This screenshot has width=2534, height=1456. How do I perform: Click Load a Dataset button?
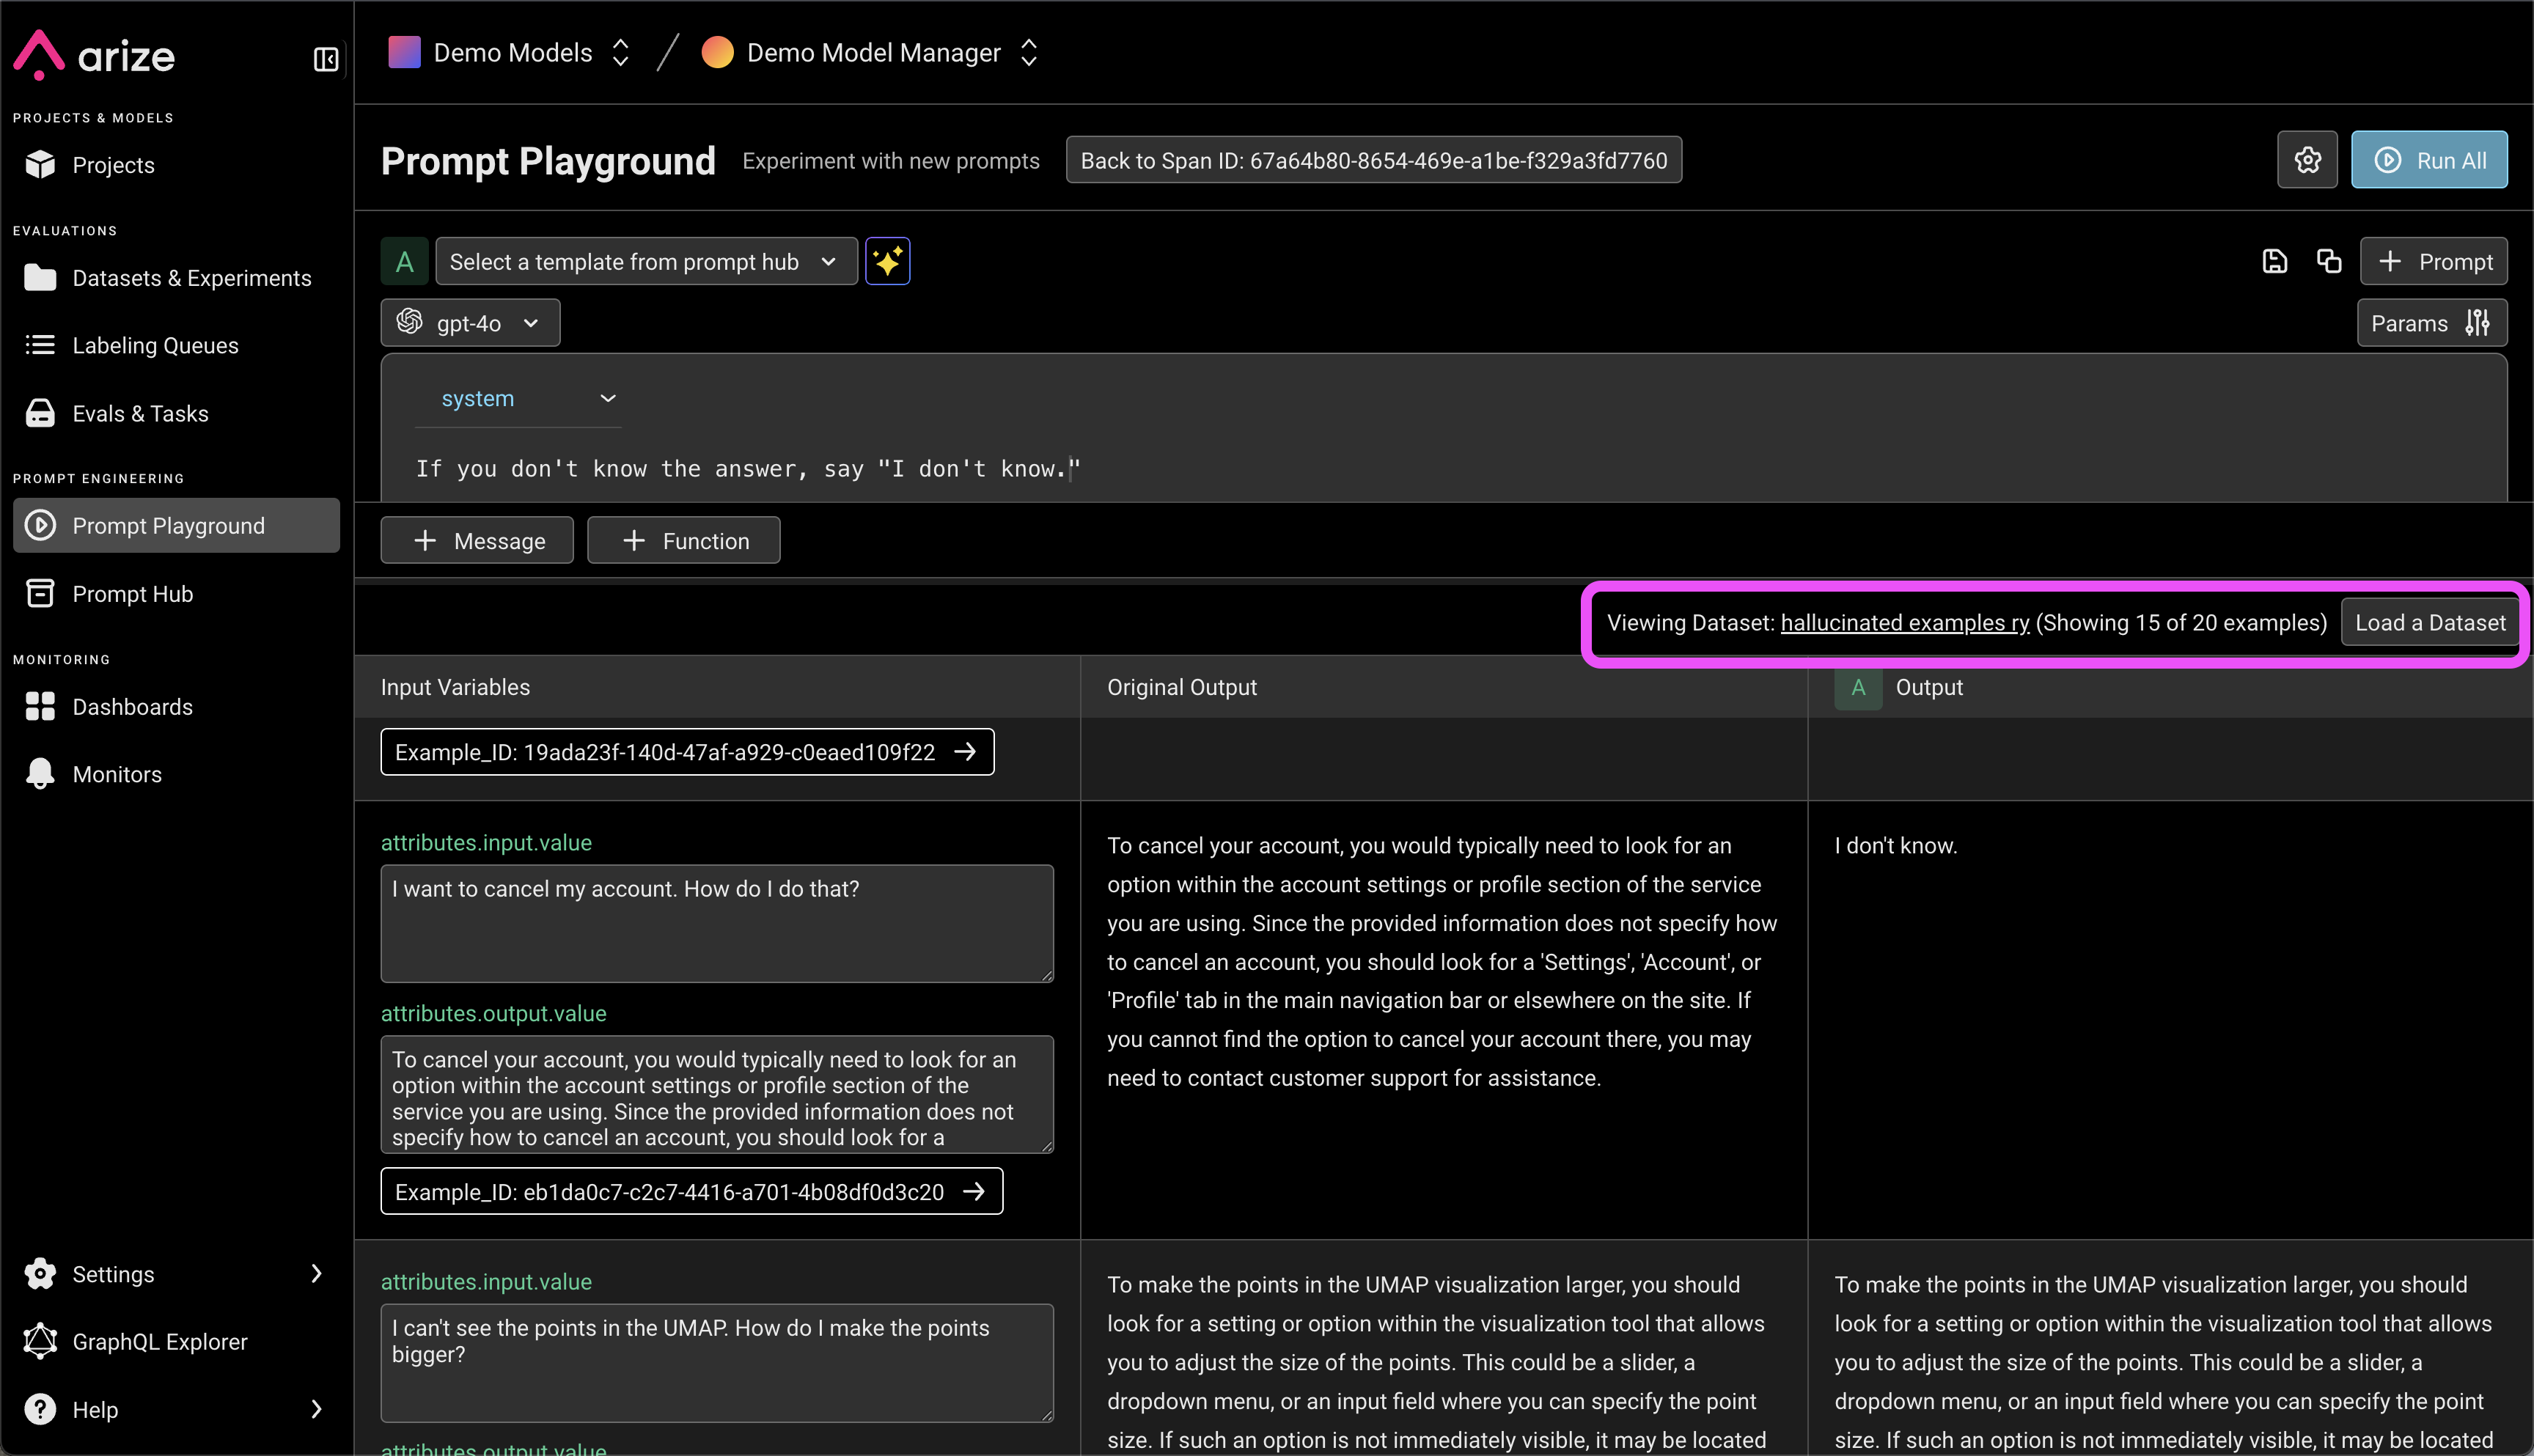(x=2430, y=622)
